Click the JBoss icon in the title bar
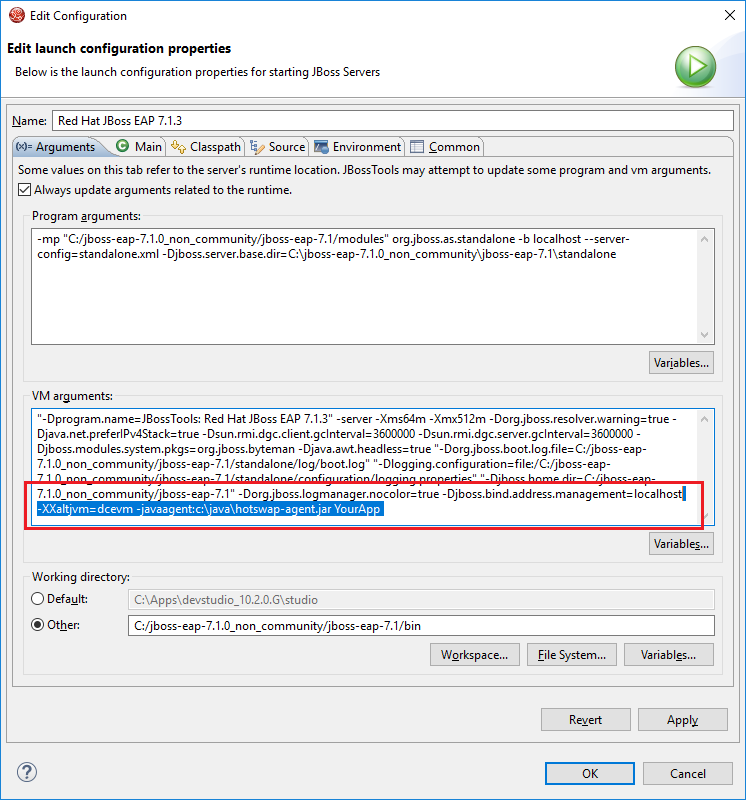Viewport: 746px width, 800px height. point(17,15)
